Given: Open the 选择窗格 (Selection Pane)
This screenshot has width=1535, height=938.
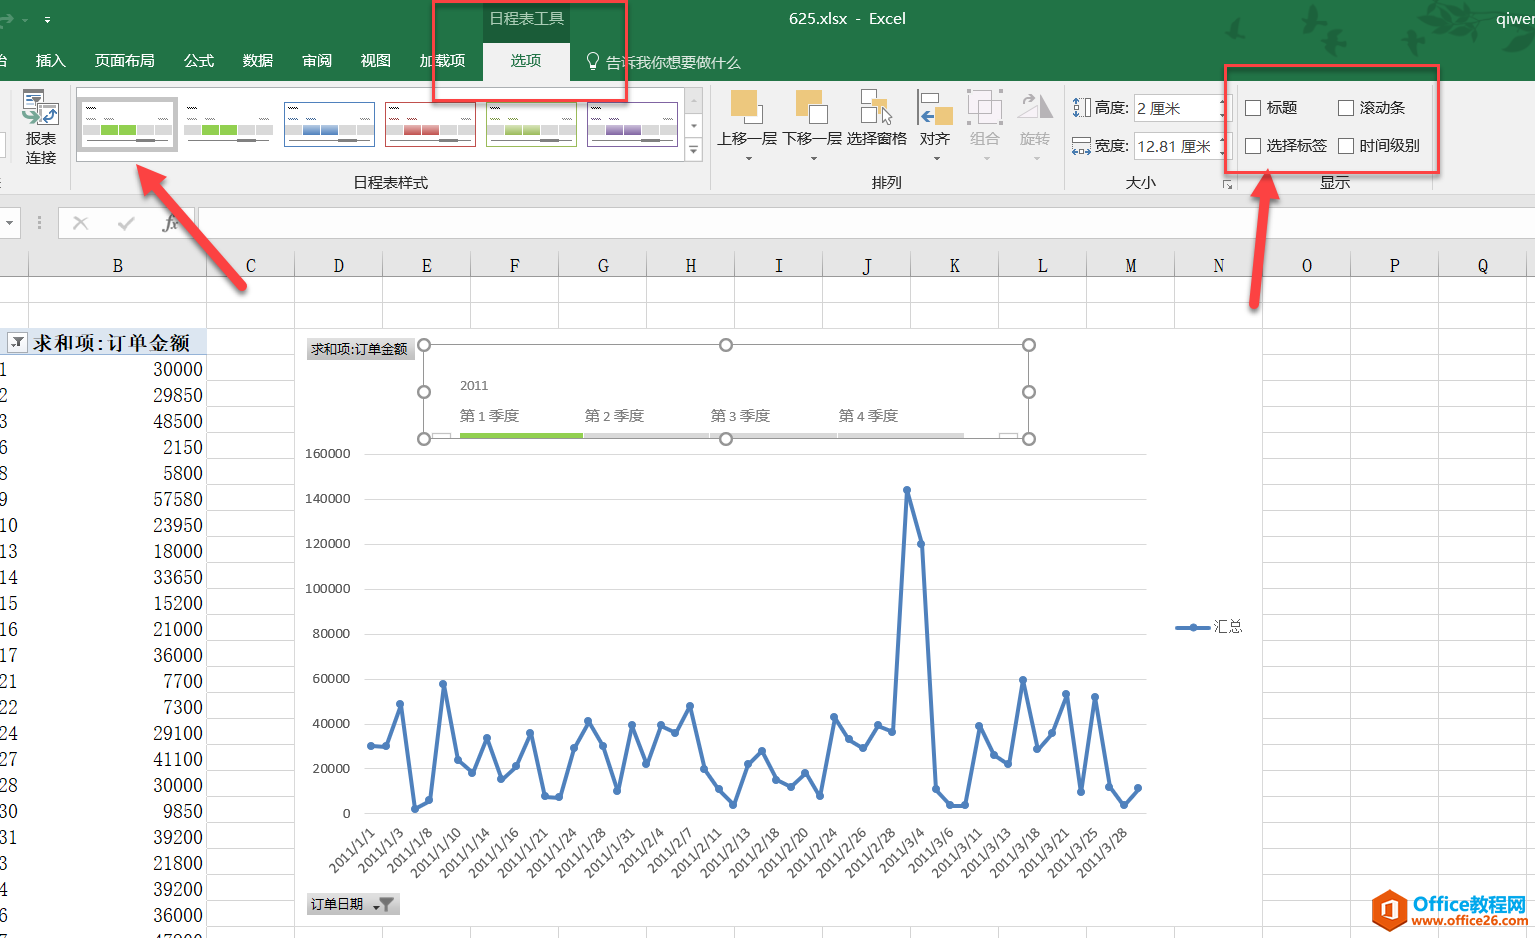Looking at the screenshot, I should [876, 108].
